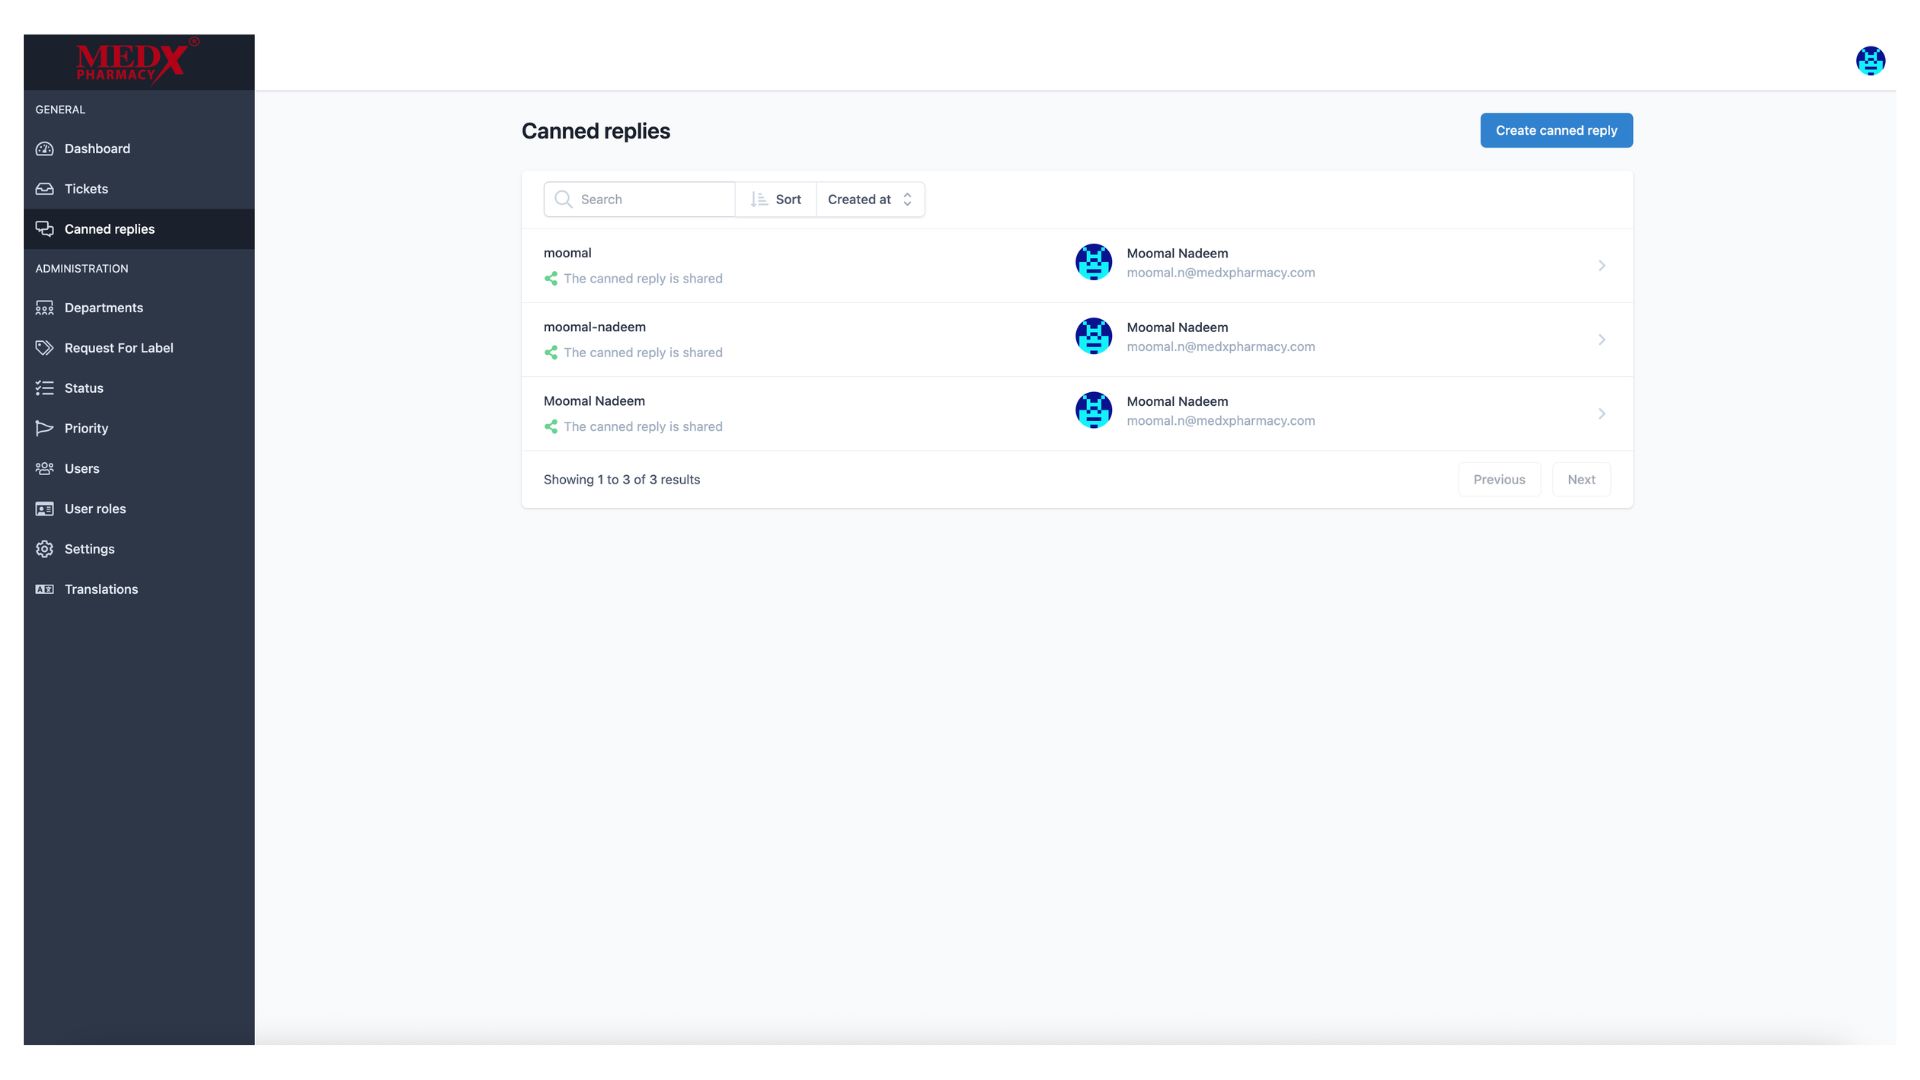Click the User roles ID card icon
The image size is (1920, 1080).
coord(44,509)
